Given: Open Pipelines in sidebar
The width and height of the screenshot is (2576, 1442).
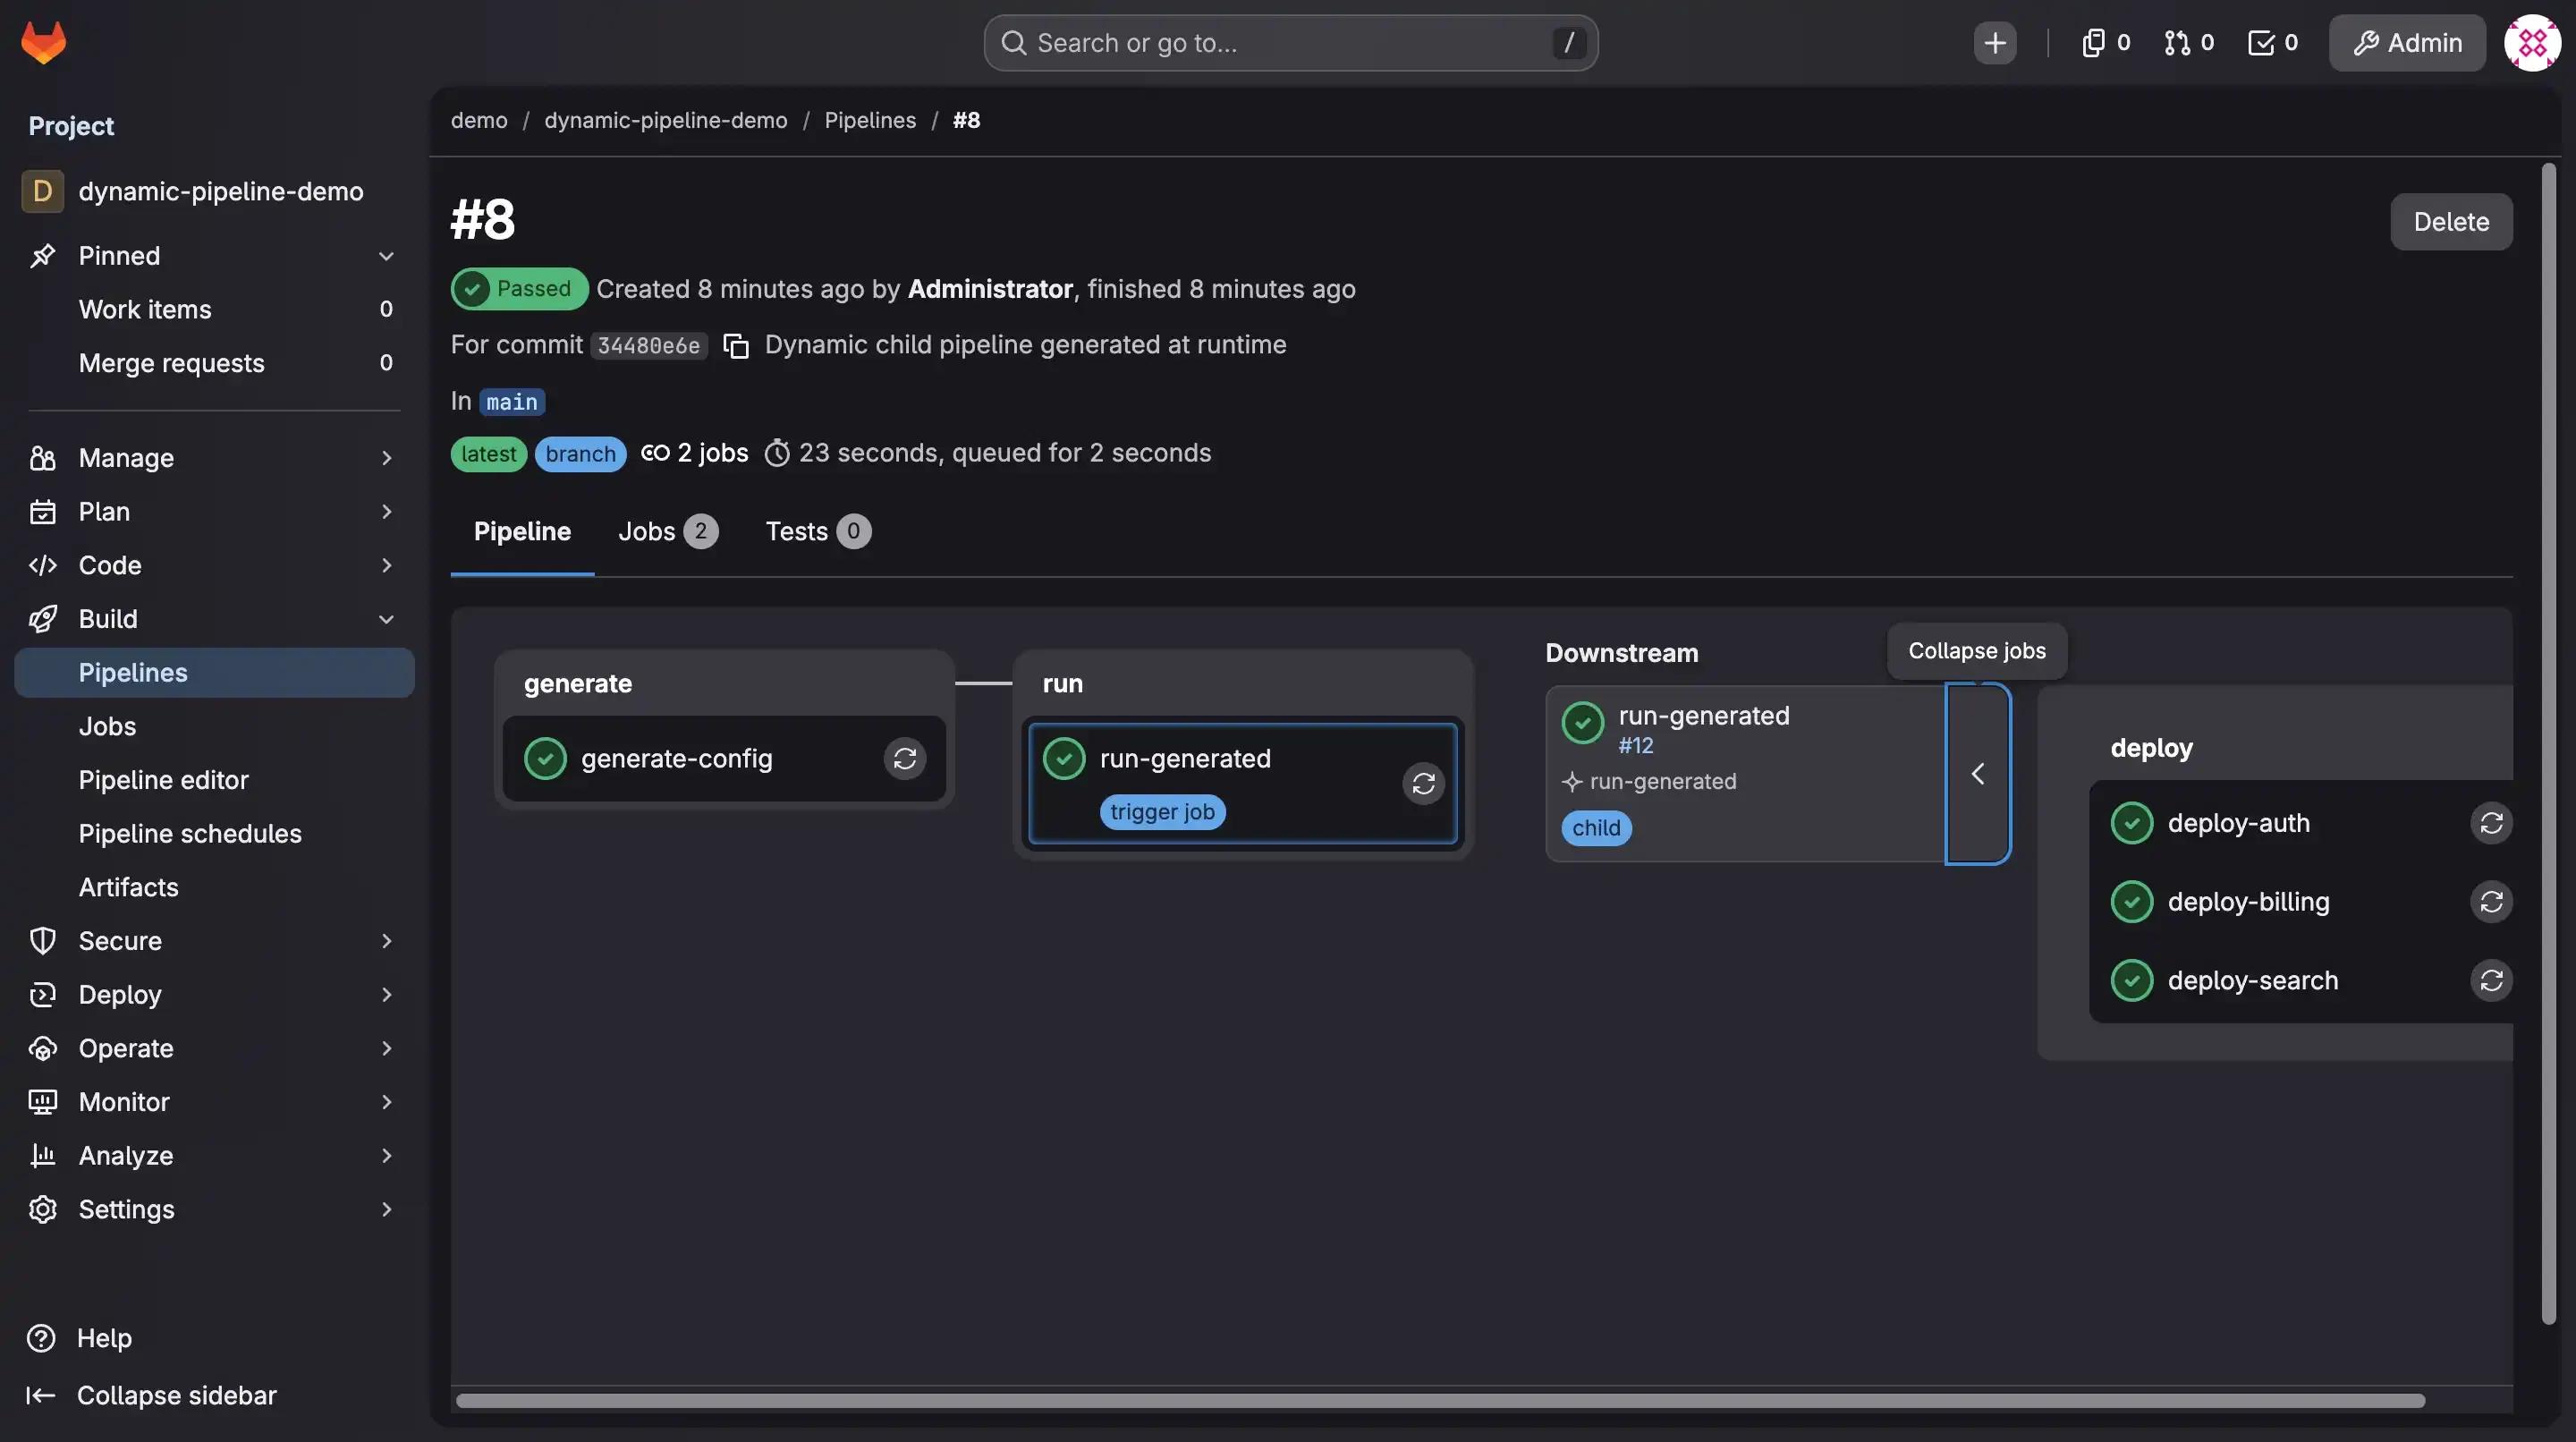Looking at the screenshot, I should pos(214,673).
